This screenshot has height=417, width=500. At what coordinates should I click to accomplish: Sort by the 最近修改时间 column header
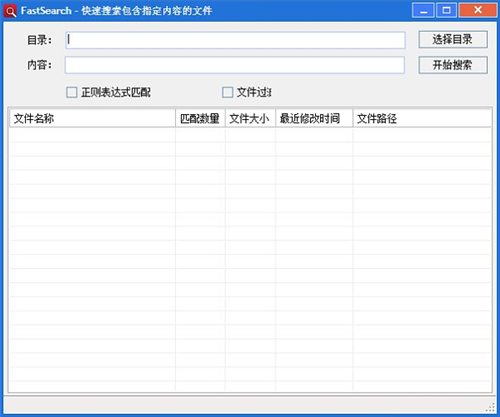pyautogui.click(x=314, y=118)
